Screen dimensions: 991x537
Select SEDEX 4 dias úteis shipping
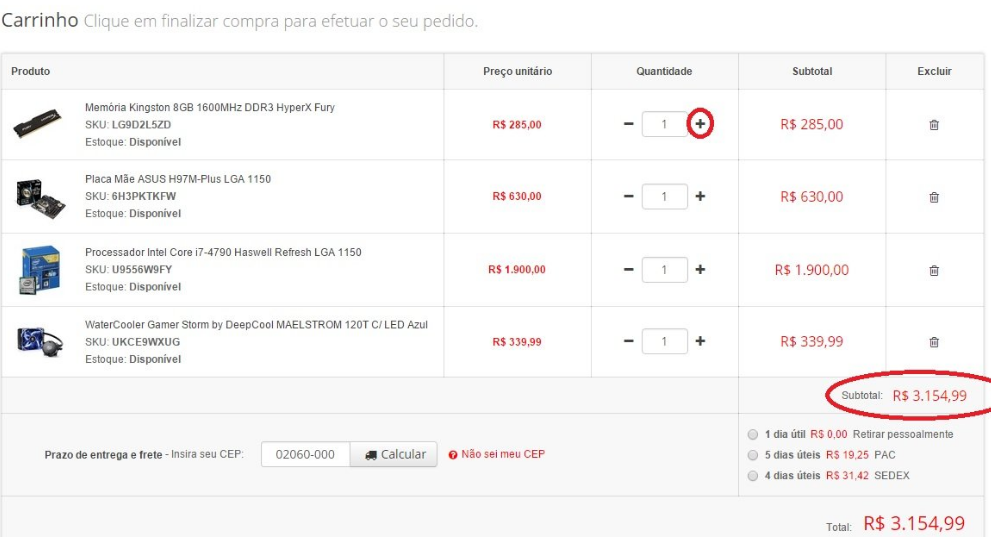pos(752,476)
